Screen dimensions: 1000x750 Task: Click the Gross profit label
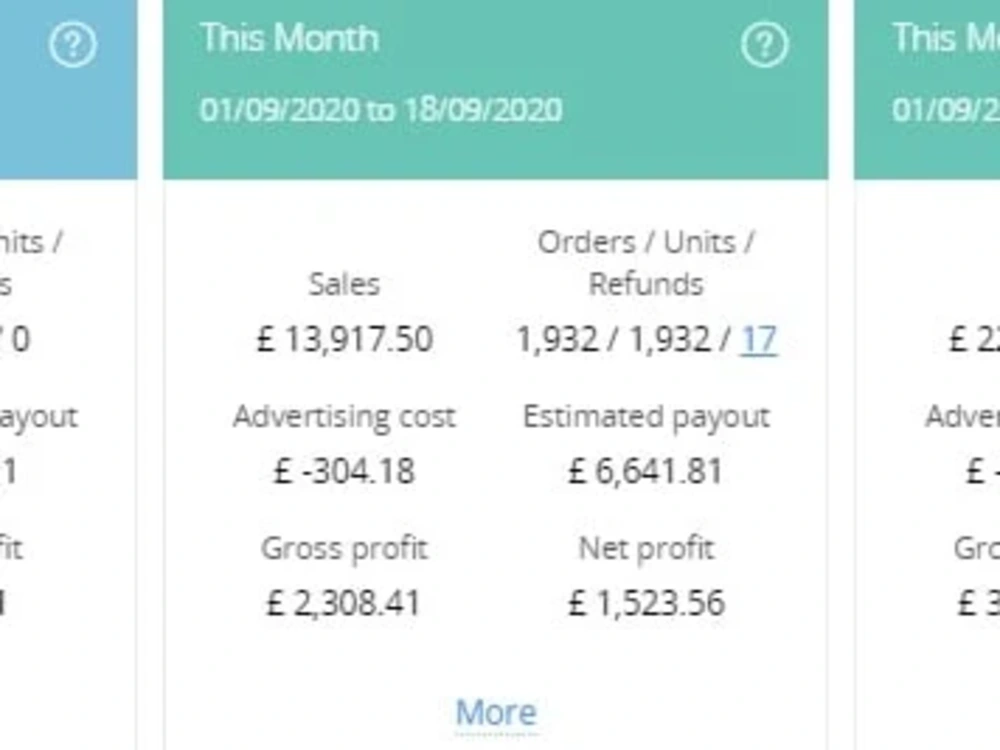pos(344,548)
